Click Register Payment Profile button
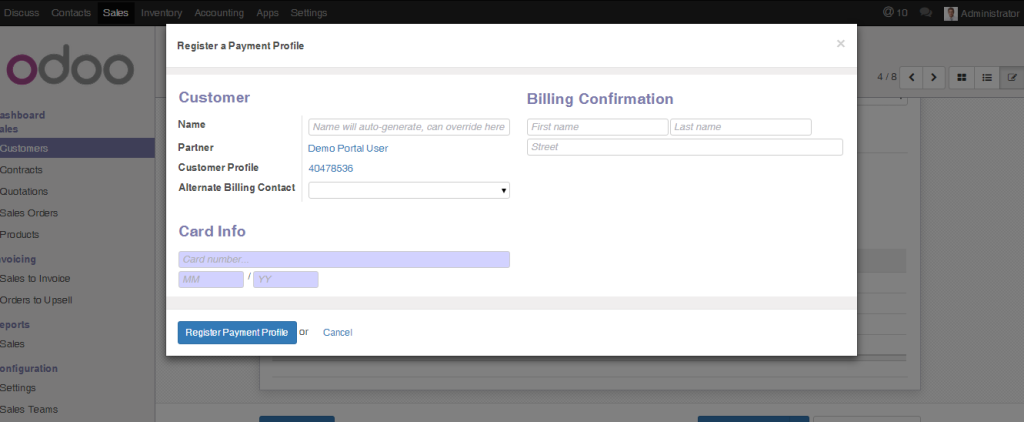 pos(237,333)
